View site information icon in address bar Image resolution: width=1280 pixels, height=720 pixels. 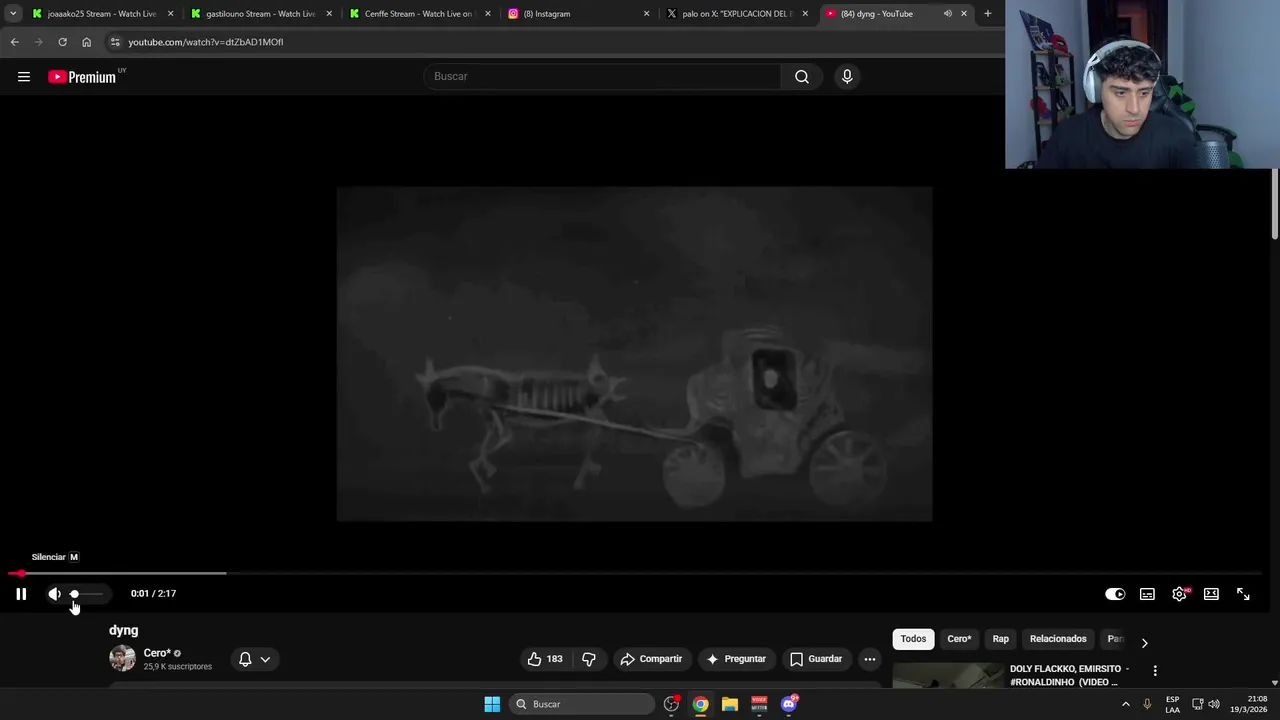[115, 42]
